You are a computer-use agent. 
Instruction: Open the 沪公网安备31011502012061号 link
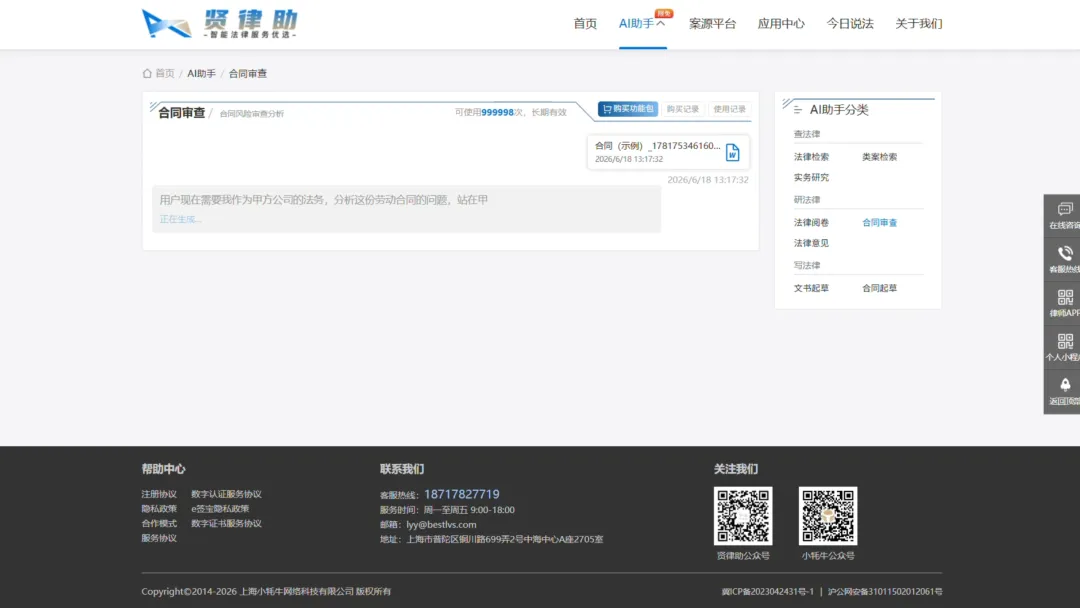click(884, 591)
